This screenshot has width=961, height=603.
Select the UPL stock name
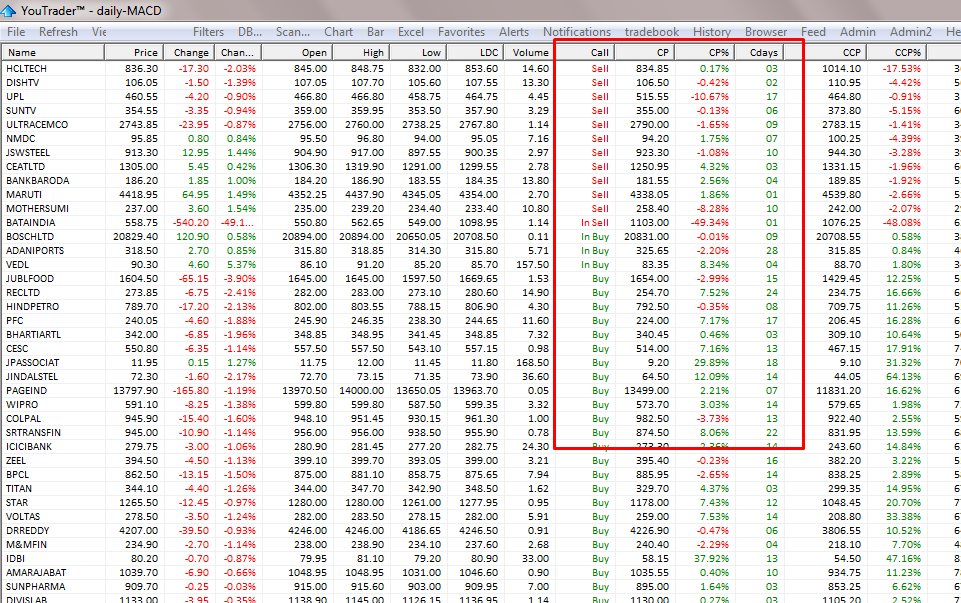click(15, 97)
